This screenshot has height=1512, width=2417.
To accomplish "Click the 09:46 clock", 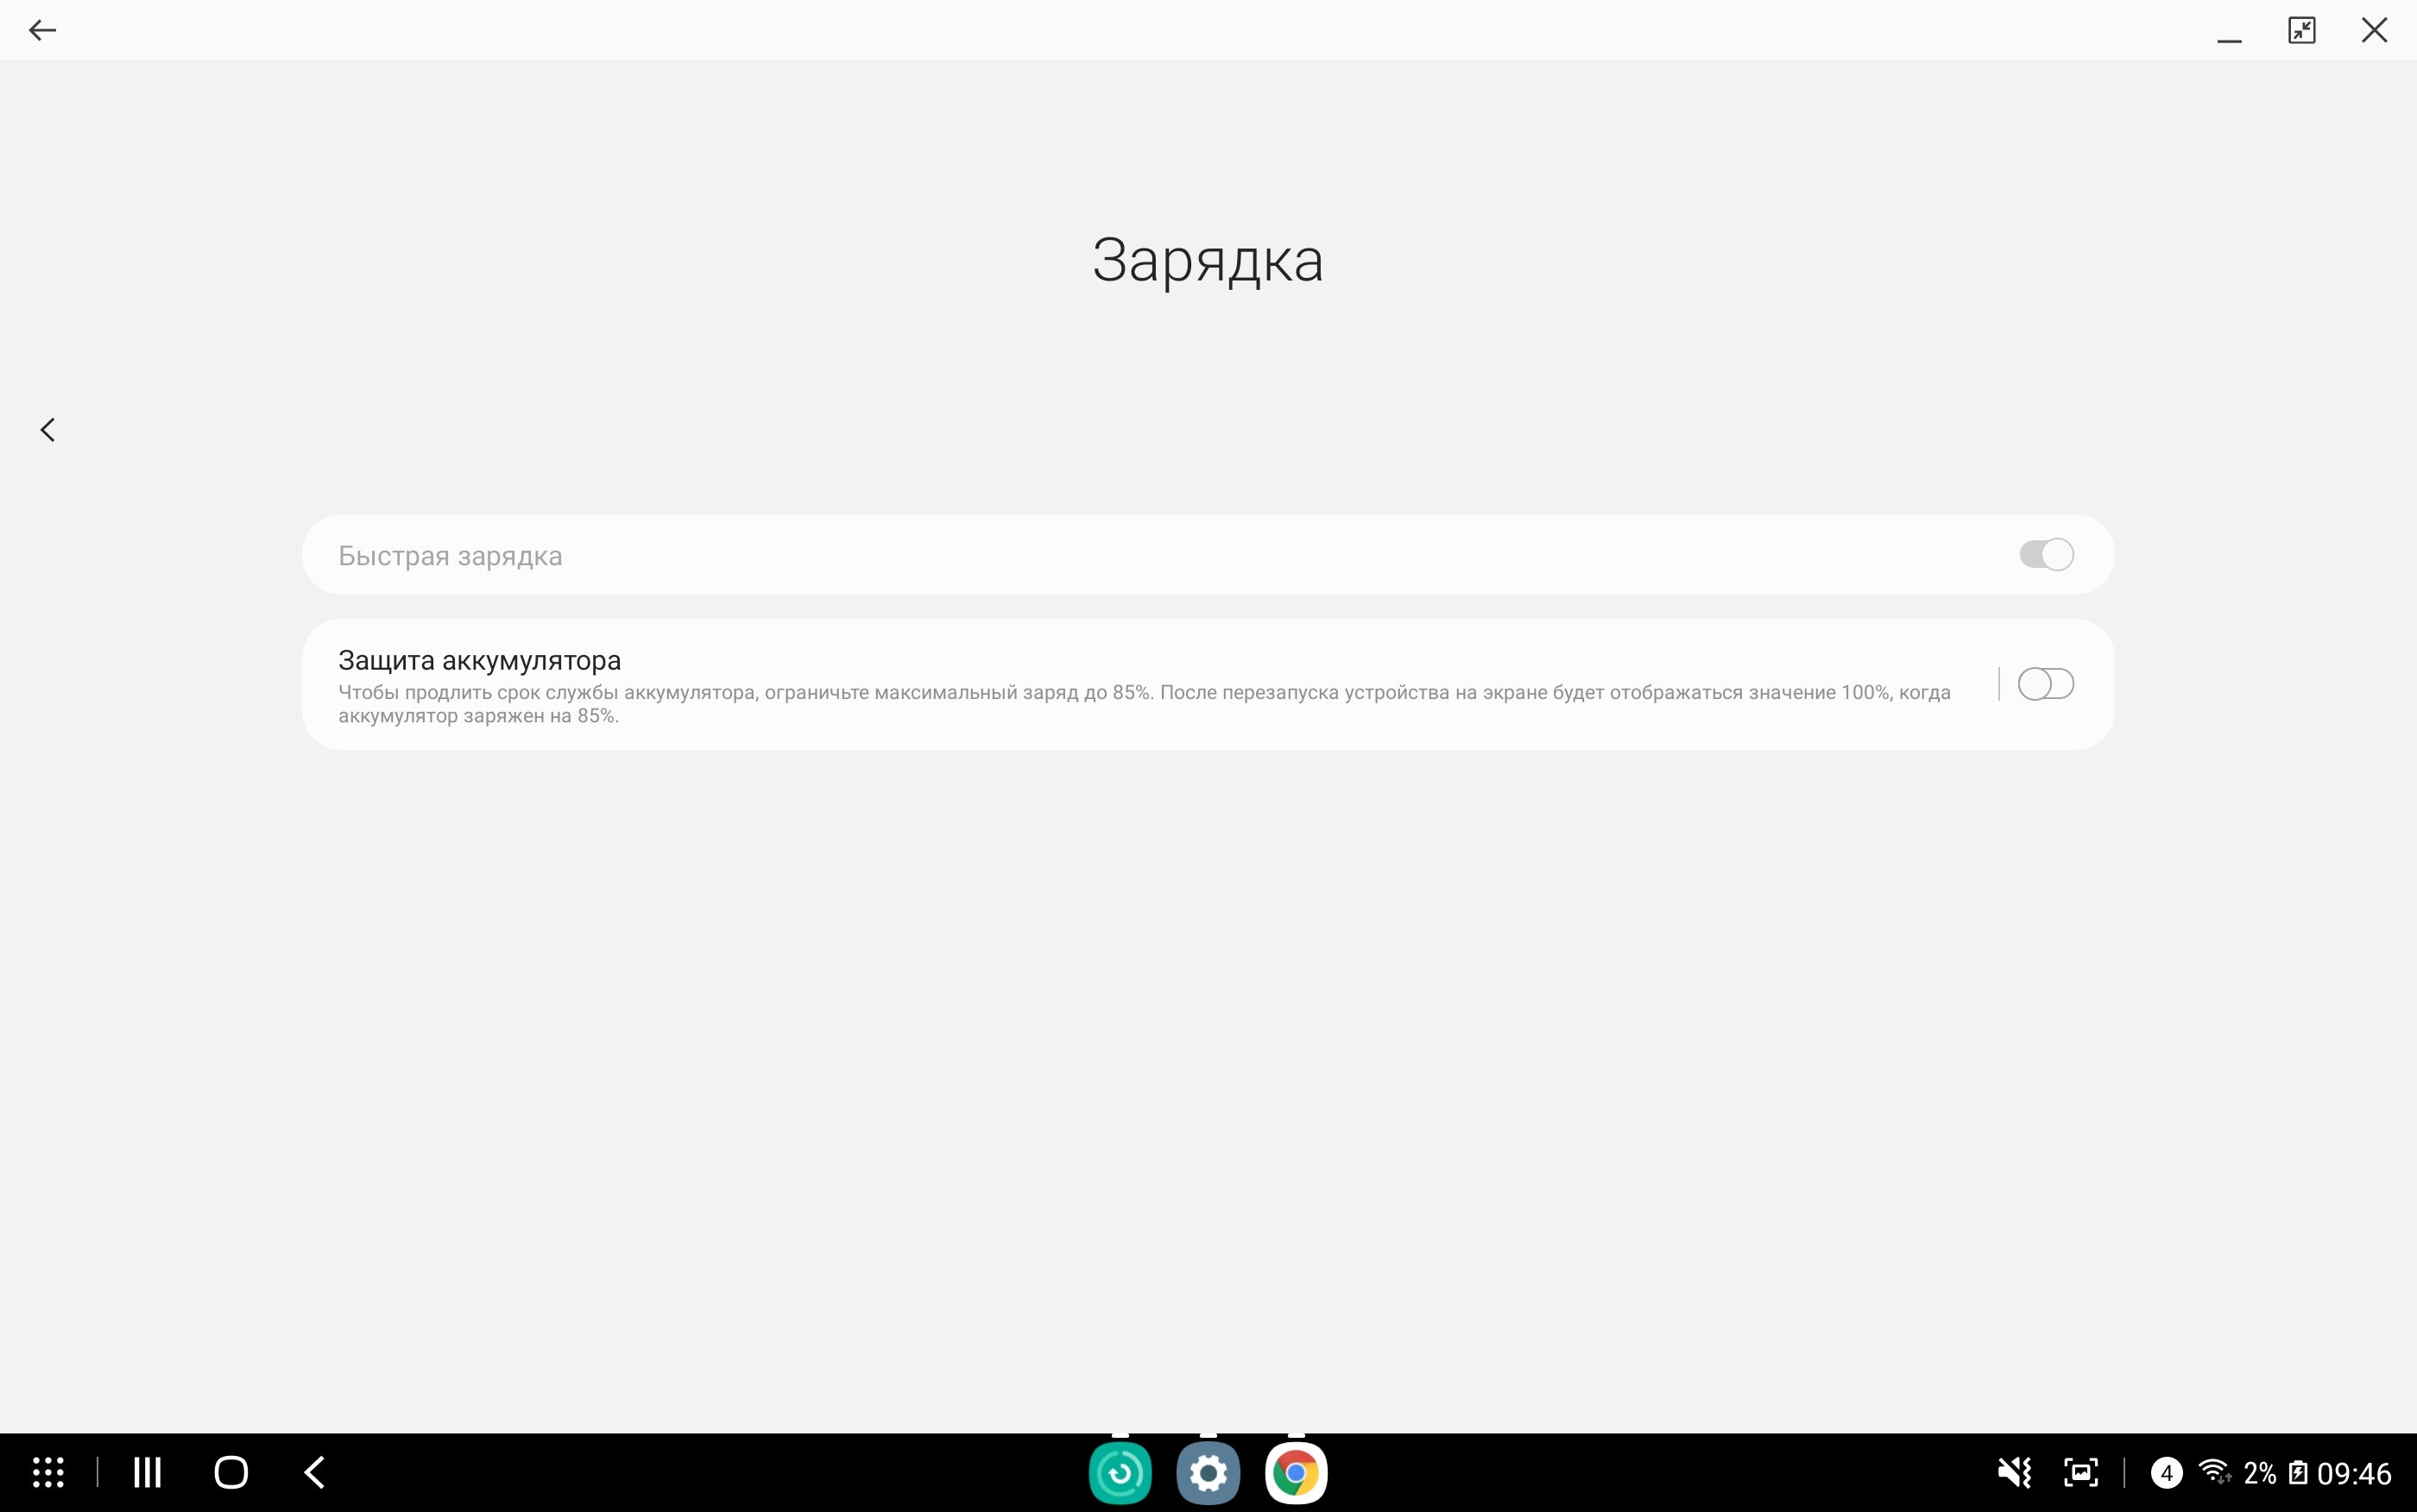I will 2354,1473.
